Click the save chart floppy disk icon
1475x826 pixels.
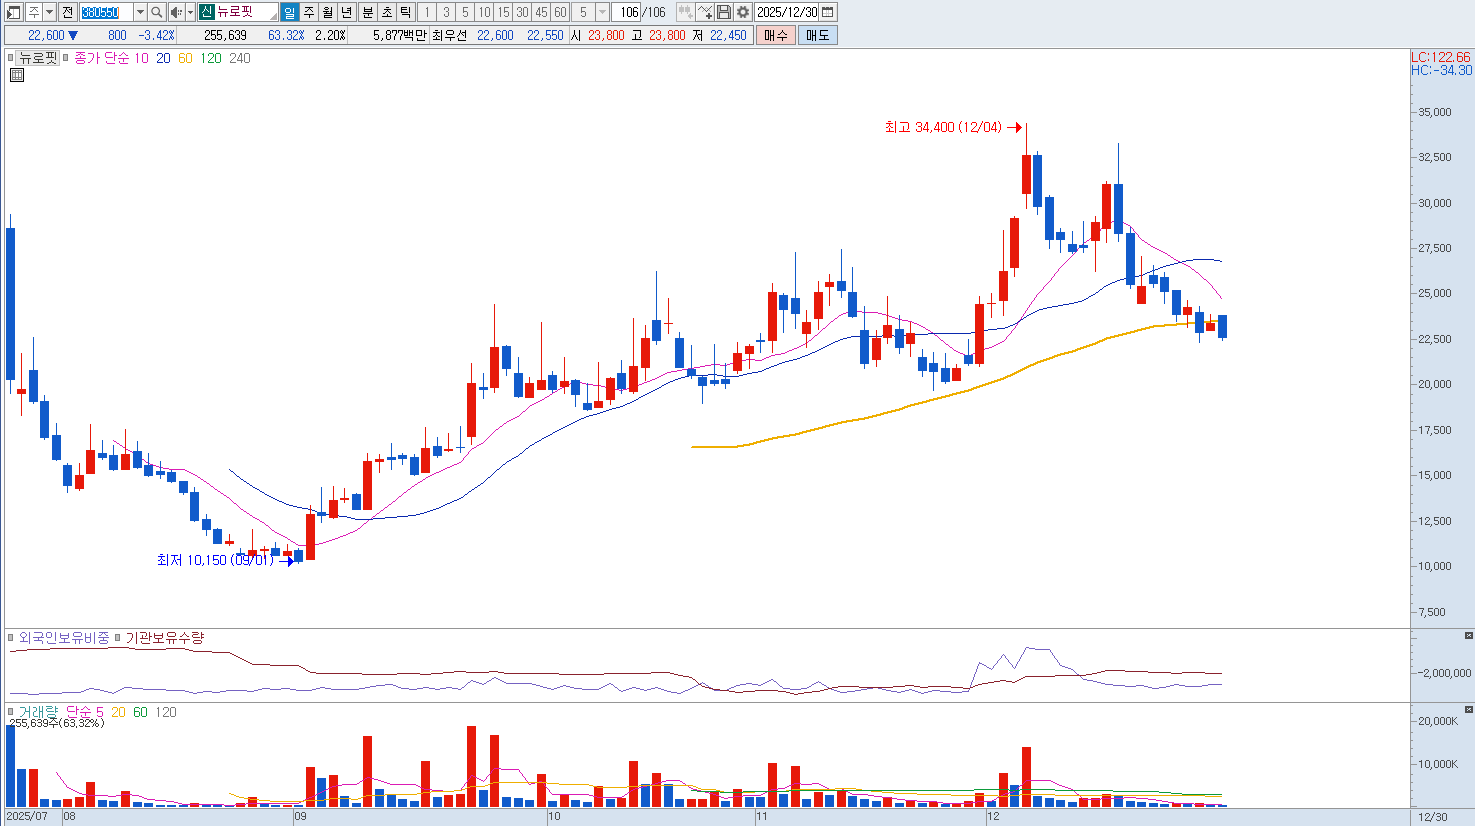coord(725,12)
